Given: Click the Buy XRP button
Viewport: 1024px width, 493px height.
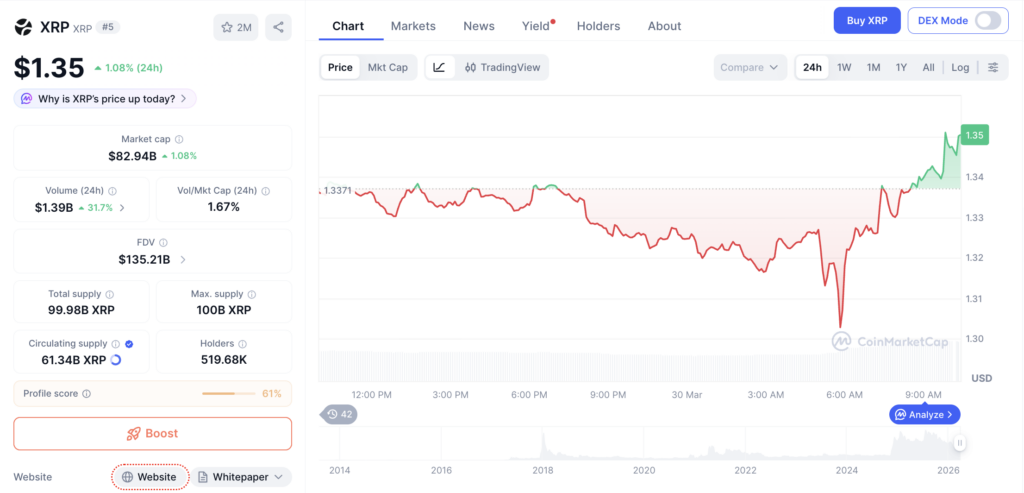Looking at the screenshot, I should pos(867,20).
